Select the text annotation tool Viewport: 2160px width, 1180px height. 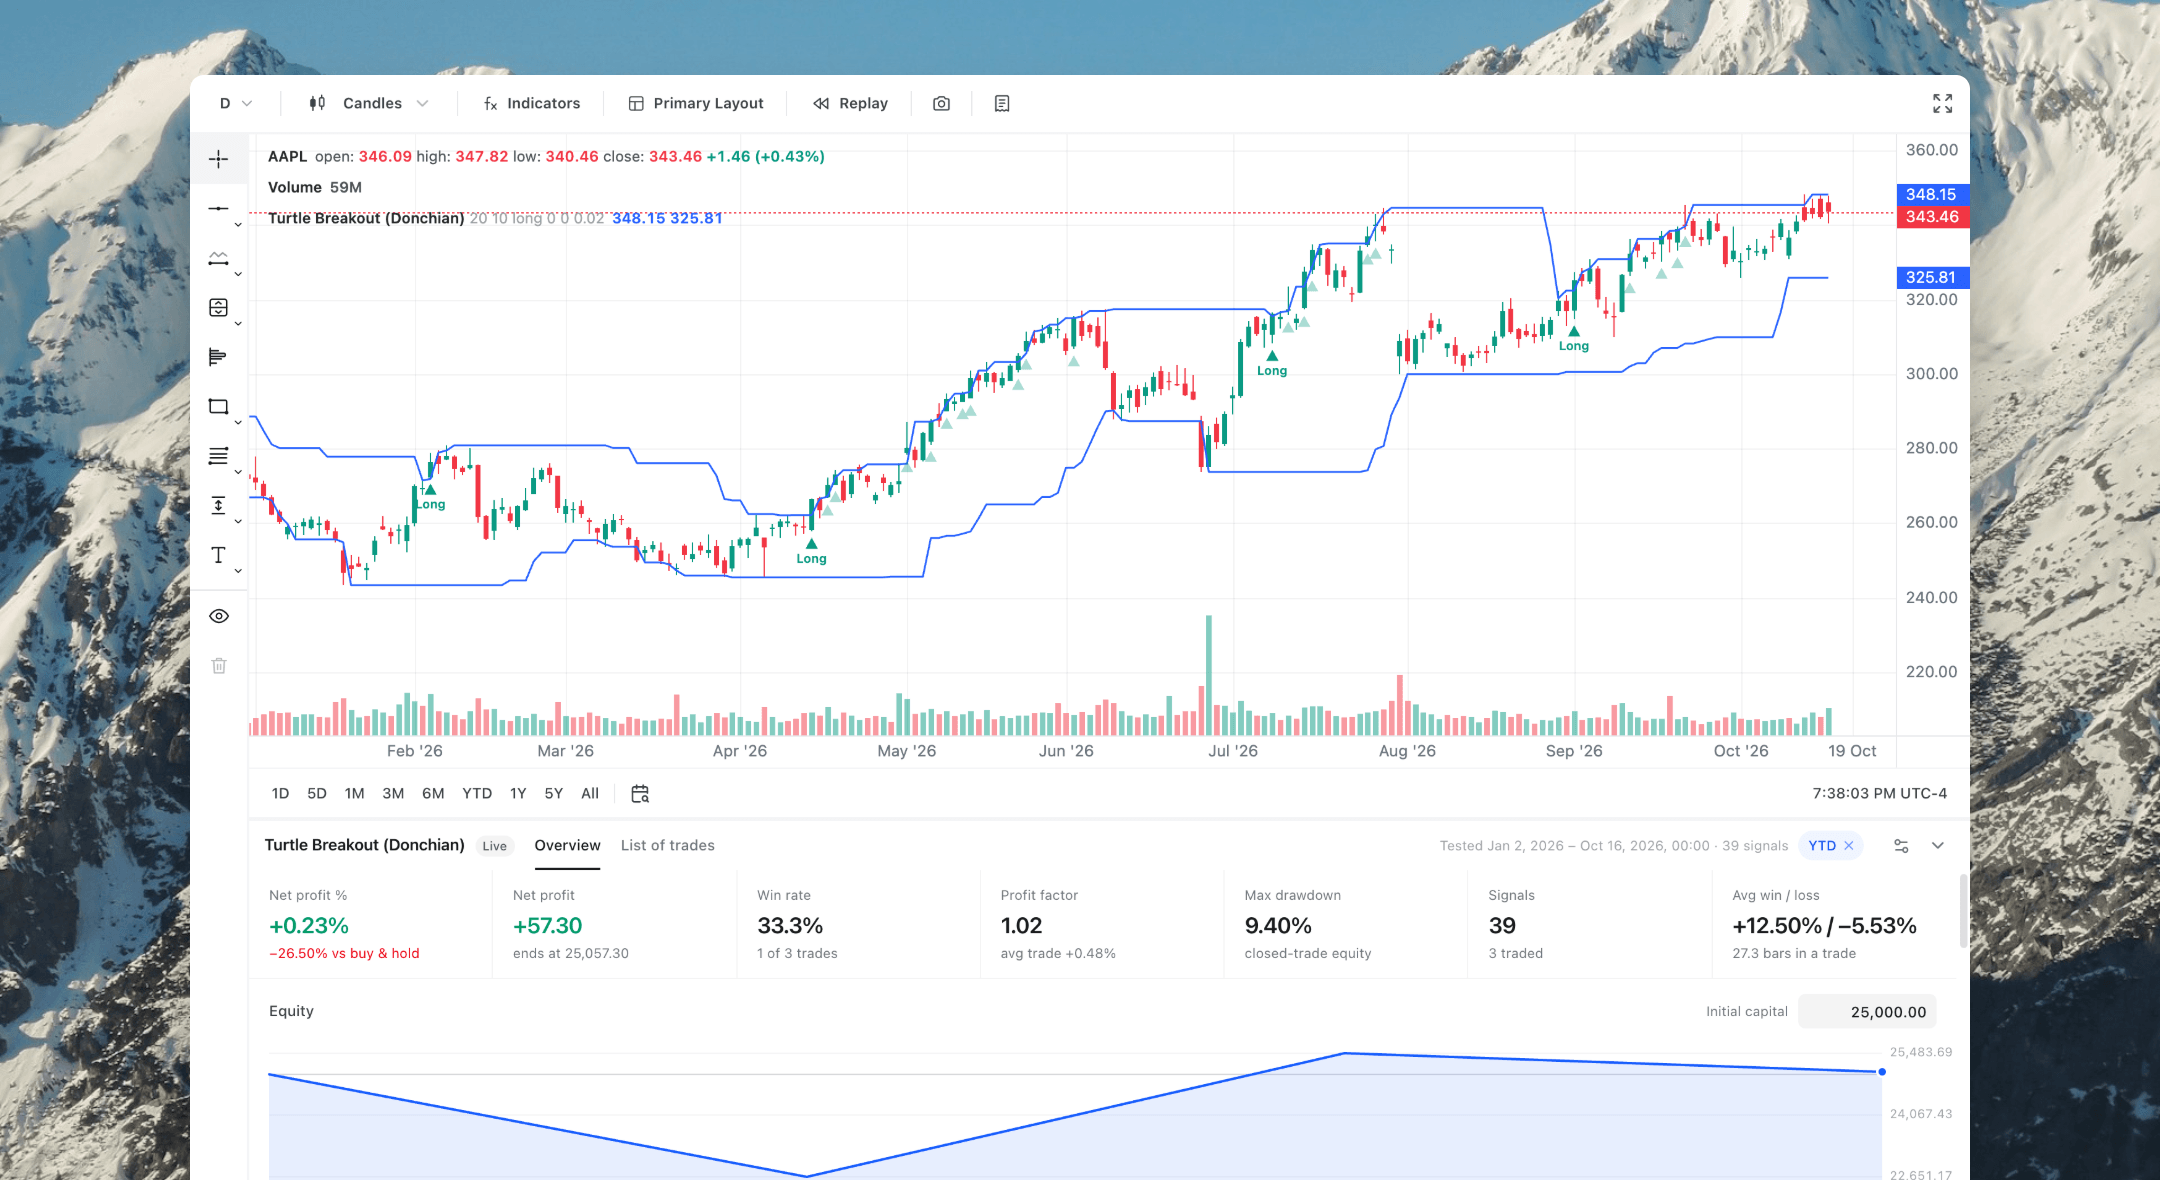(x=218, y=555)
